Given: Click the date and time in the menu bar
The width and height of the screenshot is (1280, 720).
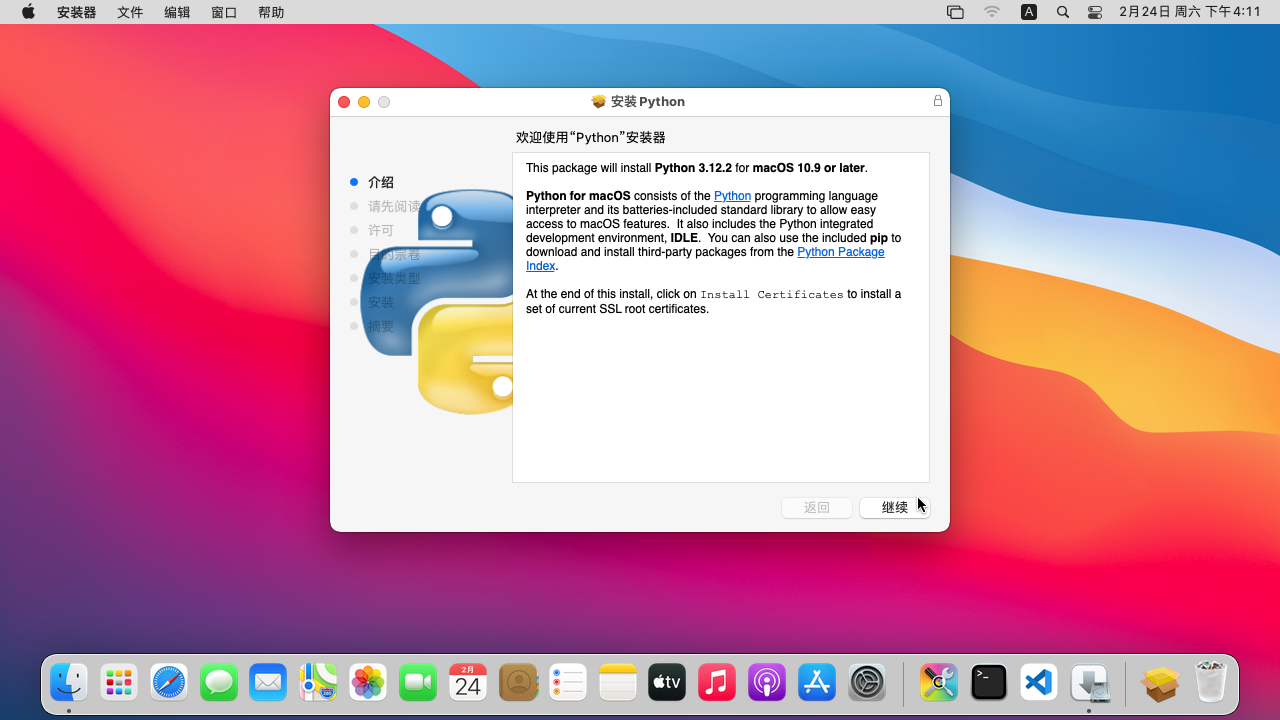Looking at the screenshot, I should 1190,12.
